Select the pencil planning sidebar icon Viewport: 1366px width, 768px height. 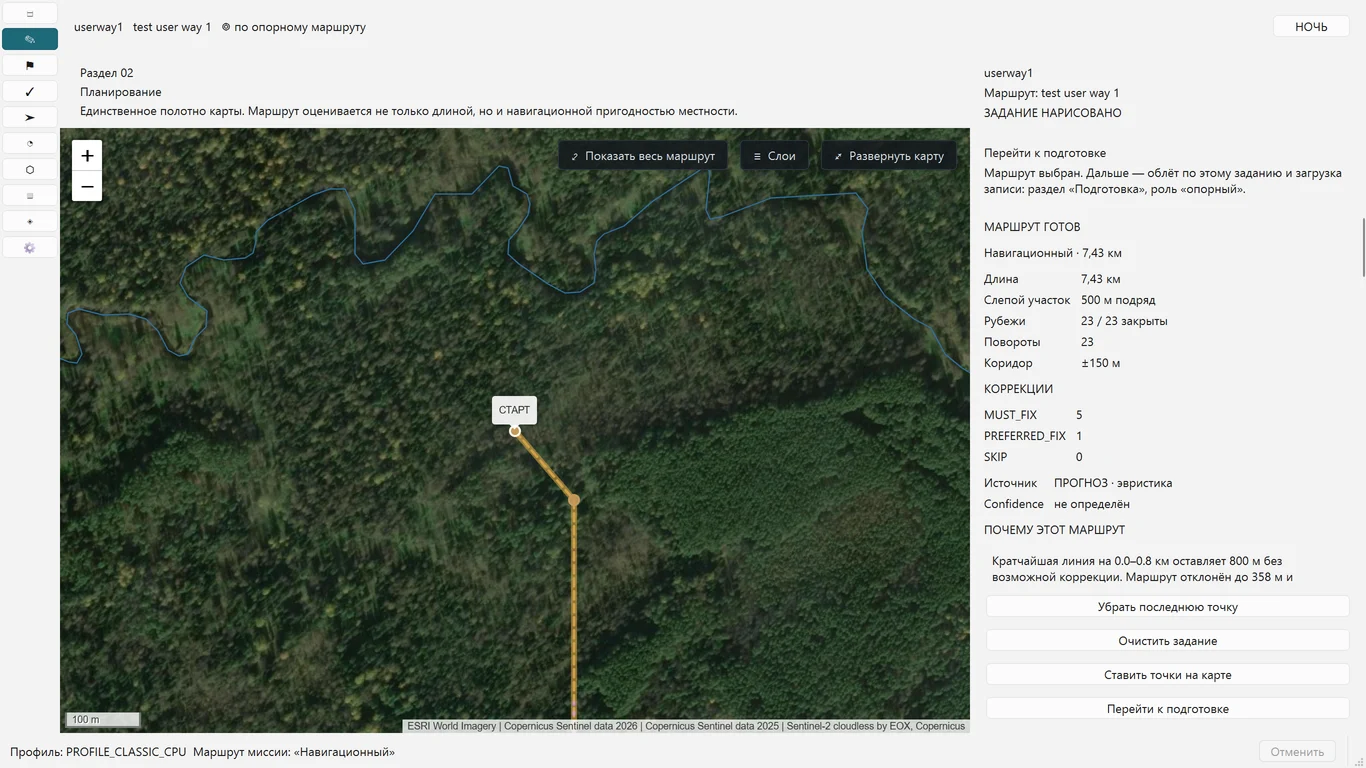pos(30,39)
